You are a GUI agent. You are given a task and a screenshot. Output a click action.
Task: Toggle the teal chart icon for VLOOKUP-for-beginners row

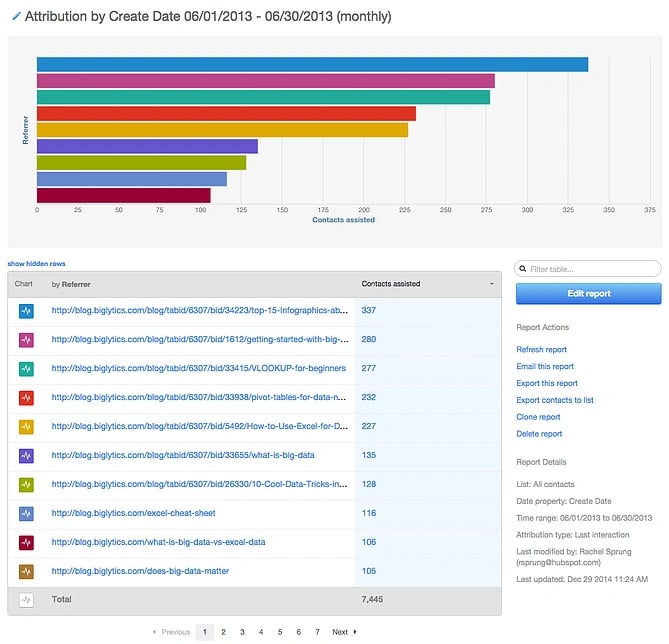pos(27,369)
